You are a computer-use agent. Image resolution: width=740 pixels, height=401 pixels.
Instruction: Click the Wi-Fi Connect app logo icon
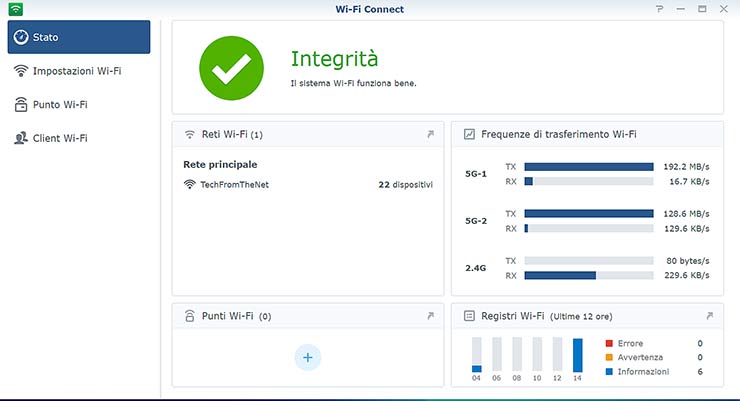tap(15, 9)
